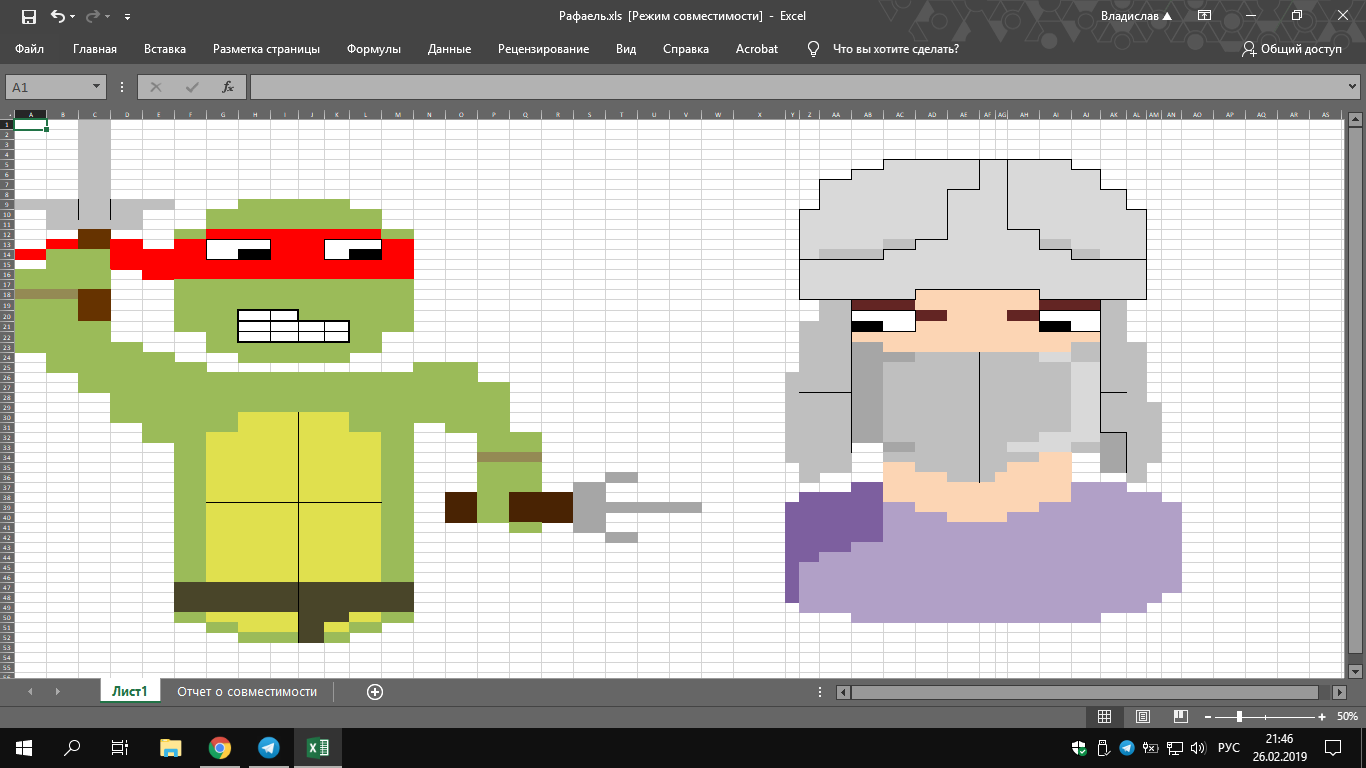
Task: Switch to Normal view icon in status bar
Action: pyautogui.click(x=1104, y=717)
